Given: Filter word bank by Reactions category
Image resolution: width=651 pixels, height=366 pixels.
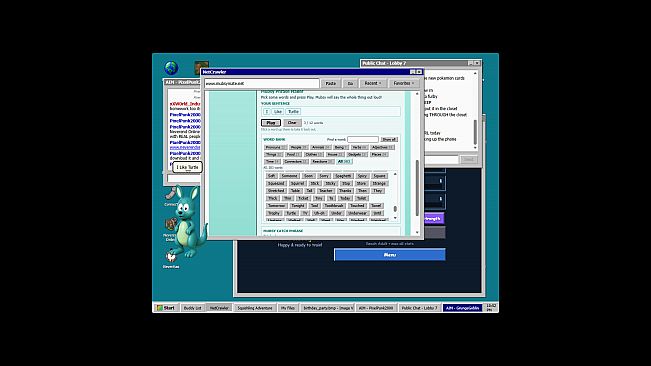Looking at the screenshot, I should pos(322,161).
